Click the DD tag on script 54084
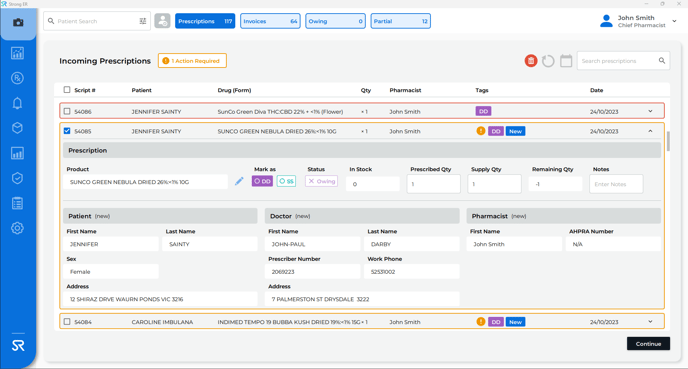This screenshot has height=369, width=688. click(496, 322)
